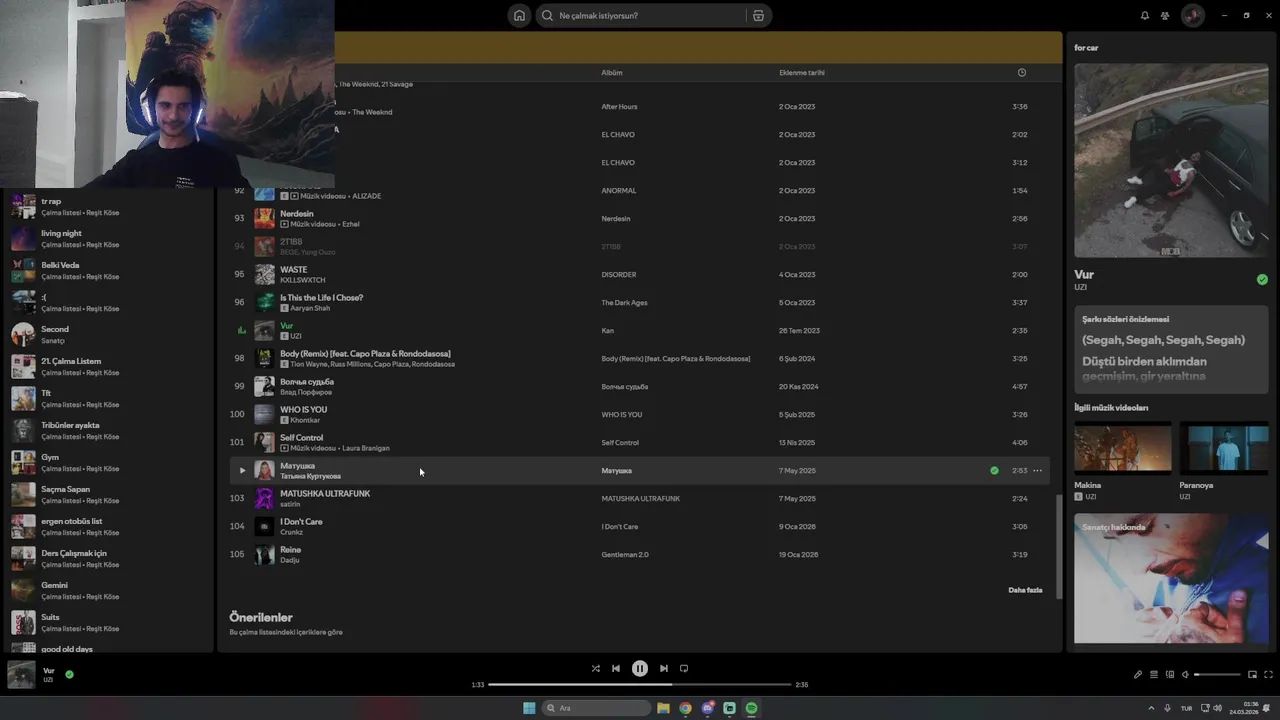Click the Nerdesin track cover thumbnail
Viewport: 1280px width, 720px height.
(264, 218)
